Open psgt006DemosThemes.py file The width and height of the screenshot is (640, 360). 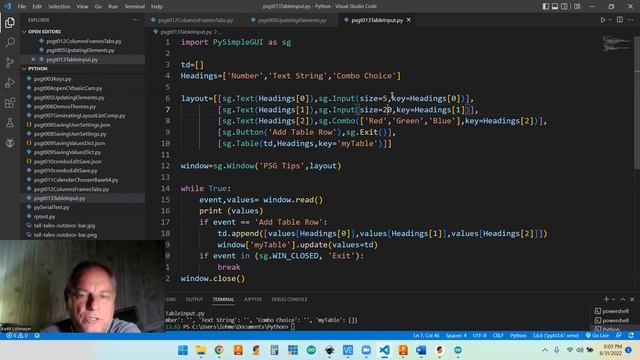64,107
